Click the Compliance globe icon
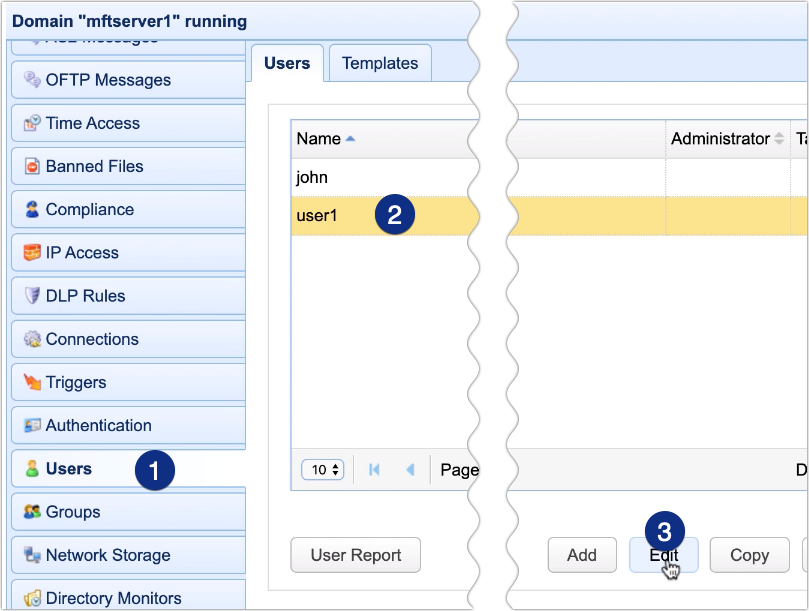This screenshot has height=611, width=809. pyautogui.click(x=32, y=209)
